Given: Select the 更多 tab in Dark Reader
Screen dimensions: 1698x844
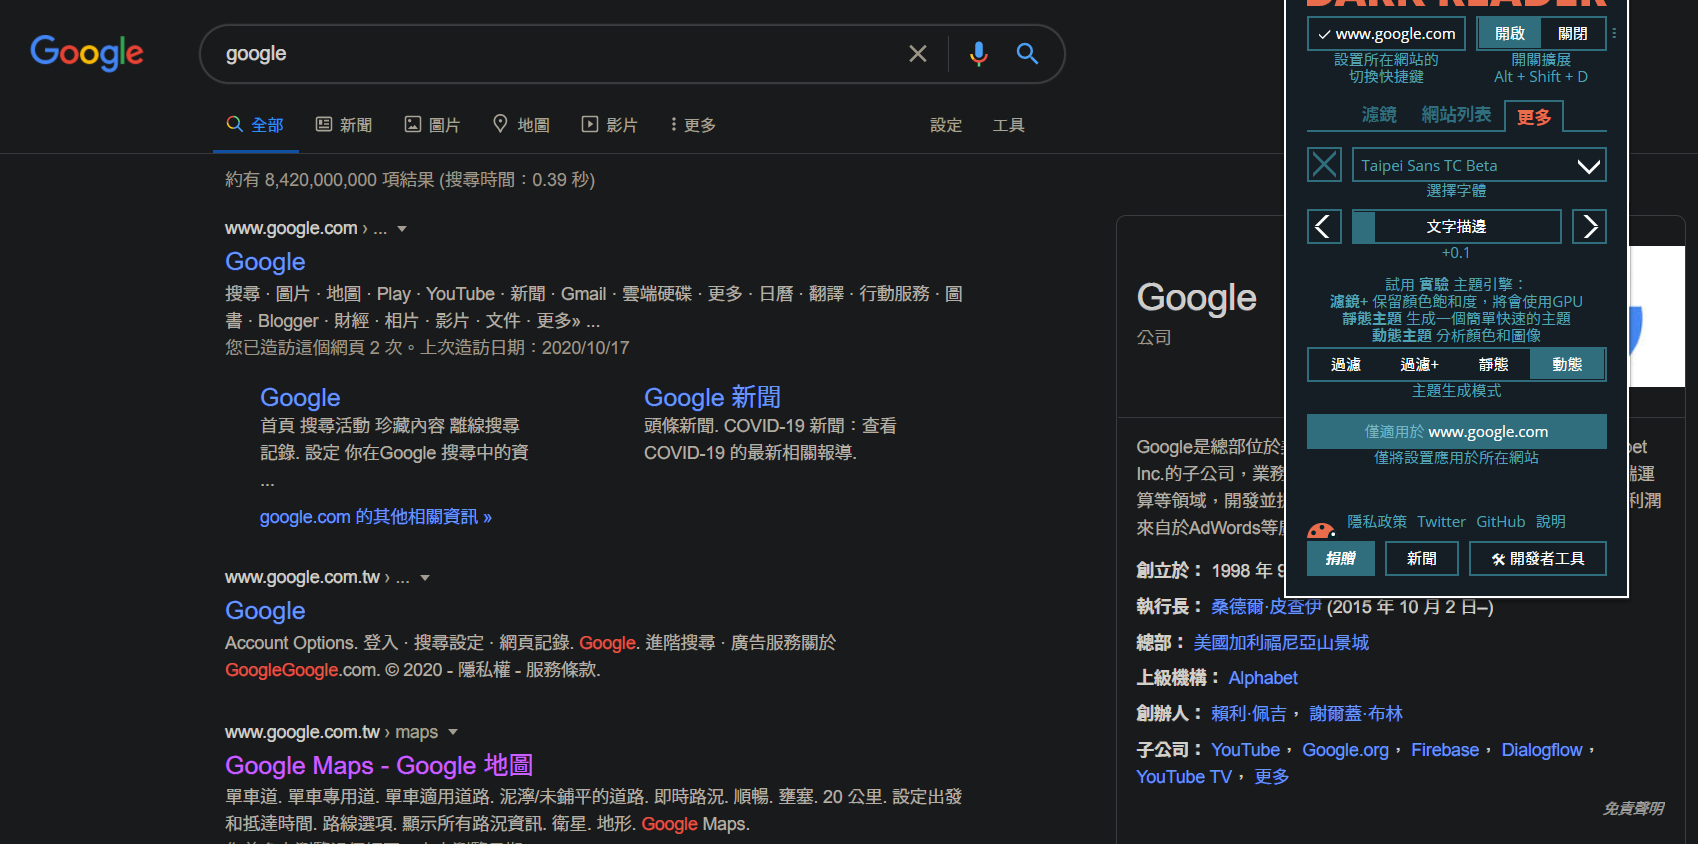Looking at the screenshot, I should pyautogui.click(x=1534, y=117).
